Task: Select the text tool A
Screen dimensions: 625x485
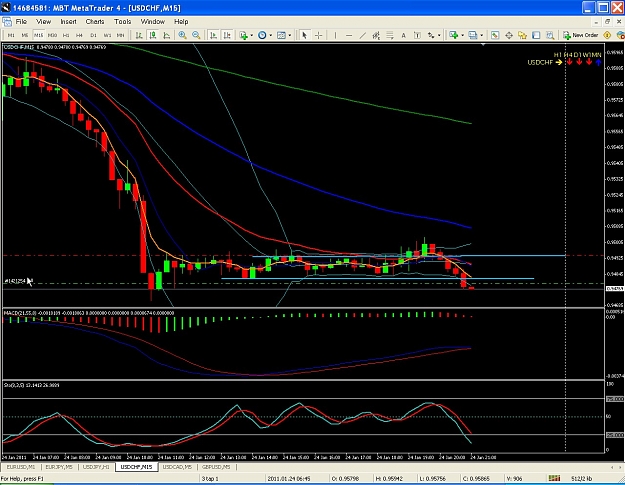Action: (x=403, y=35)
